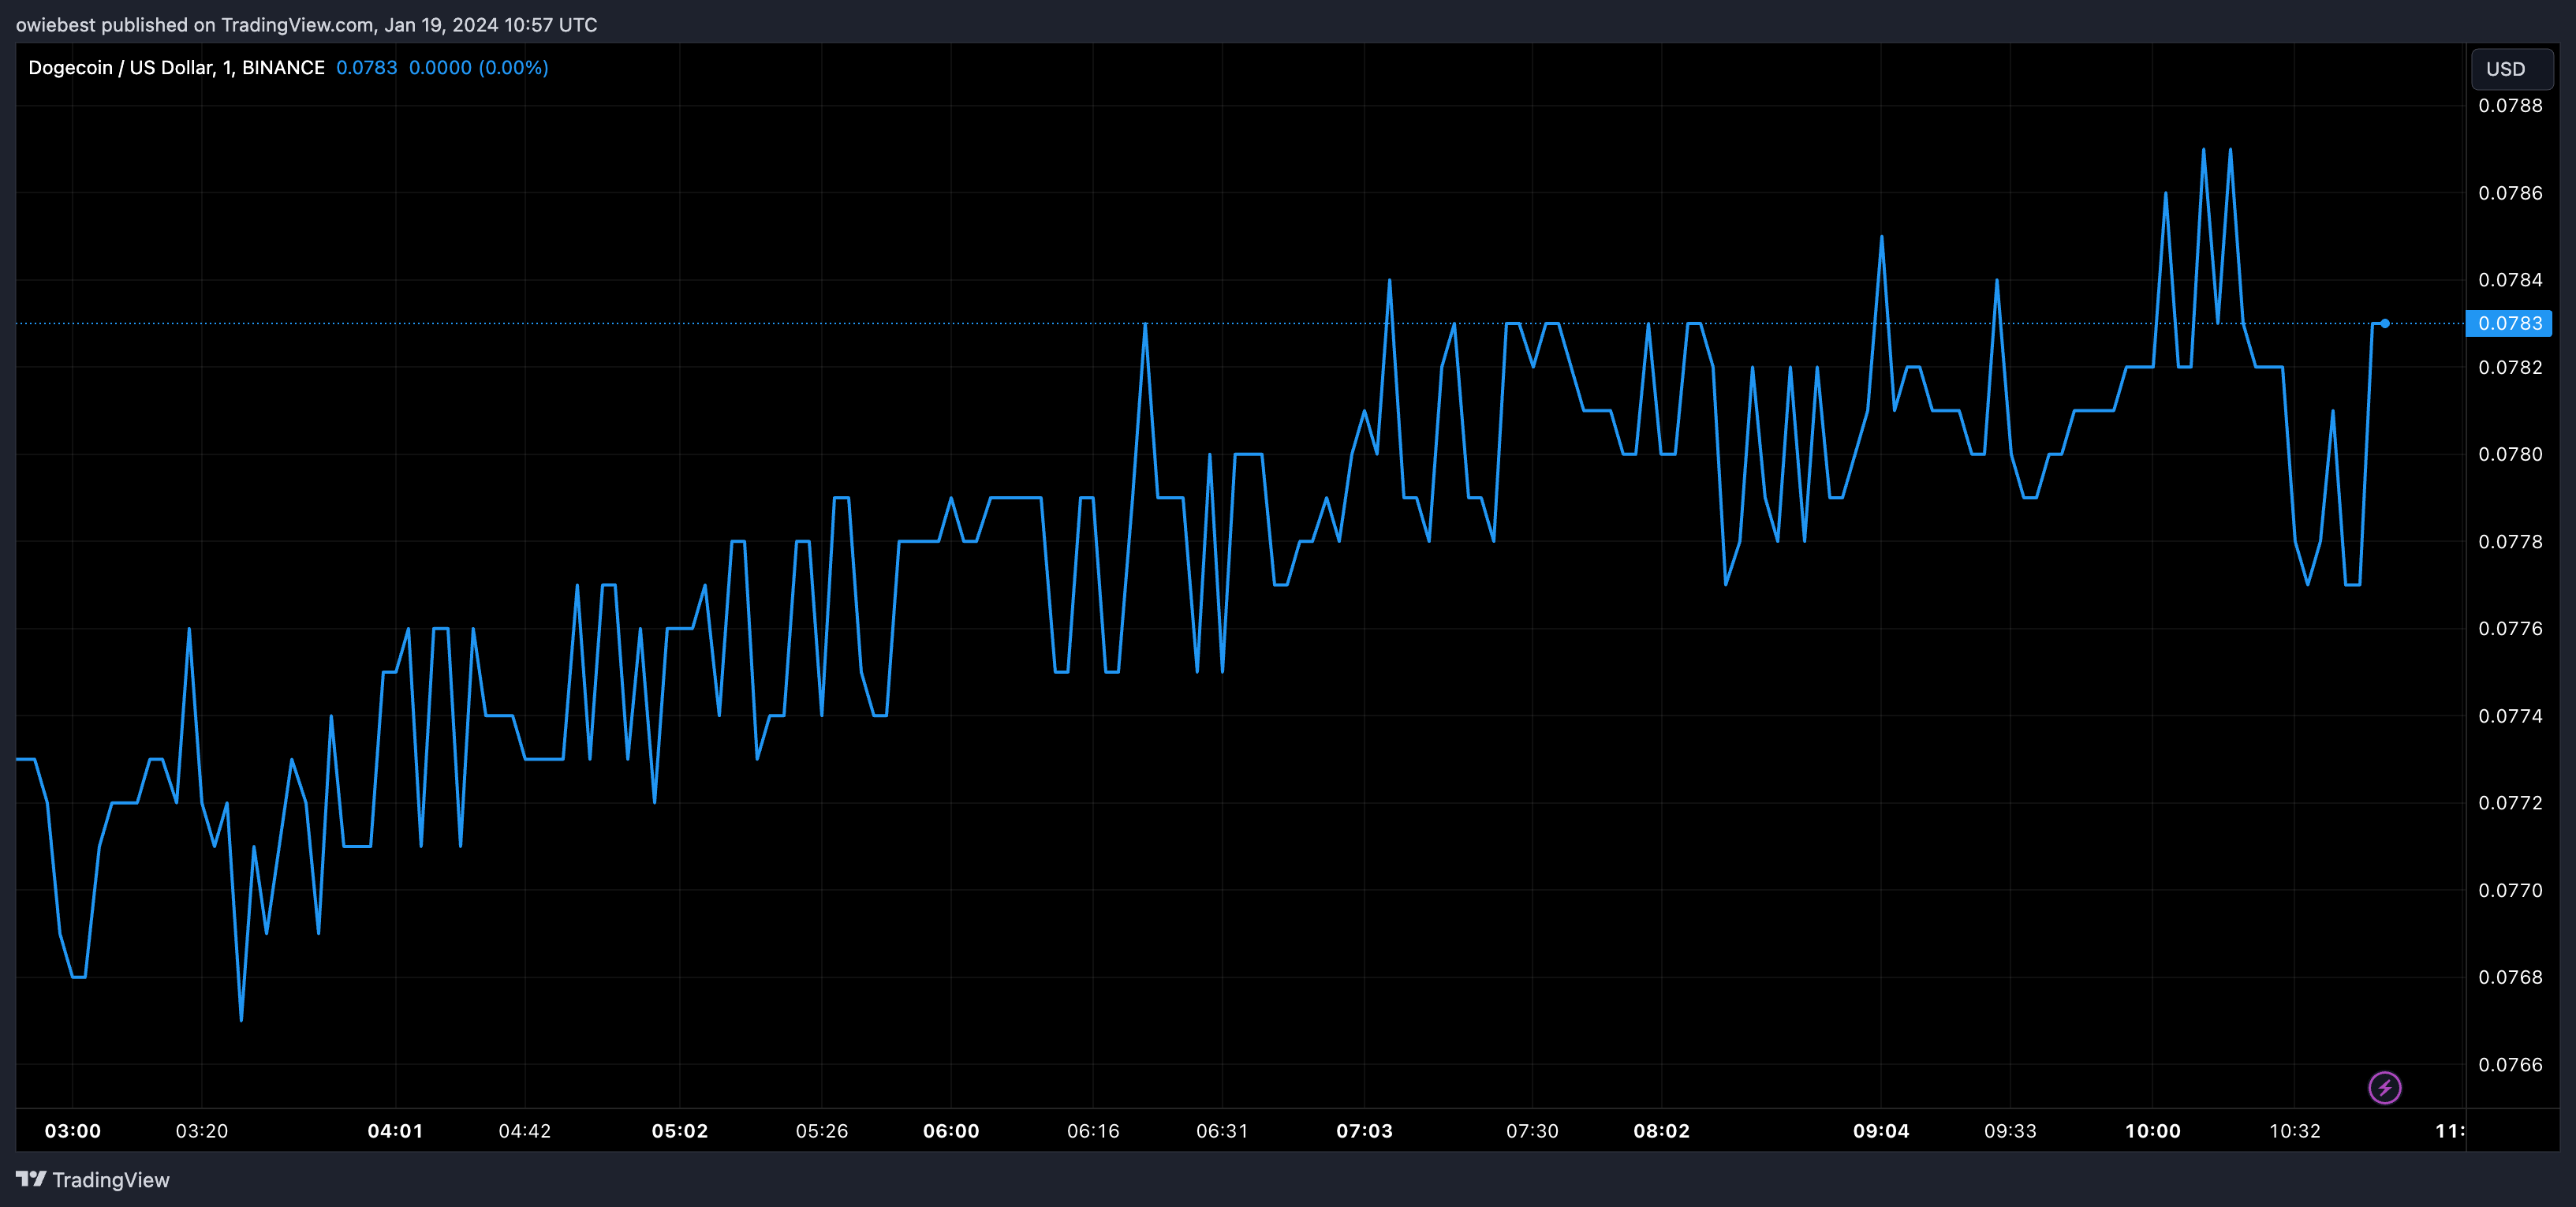
Task: Click the TradingView logo icon
Action: pyautogui.click(x=31, y=1179)
